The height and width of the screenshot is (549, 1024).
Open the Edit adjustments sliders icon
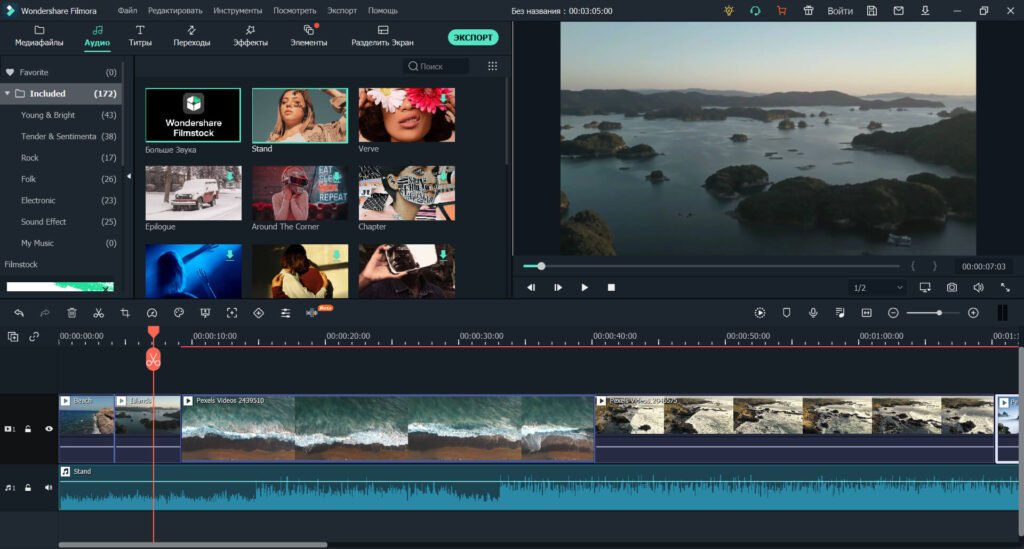point(285,313)
